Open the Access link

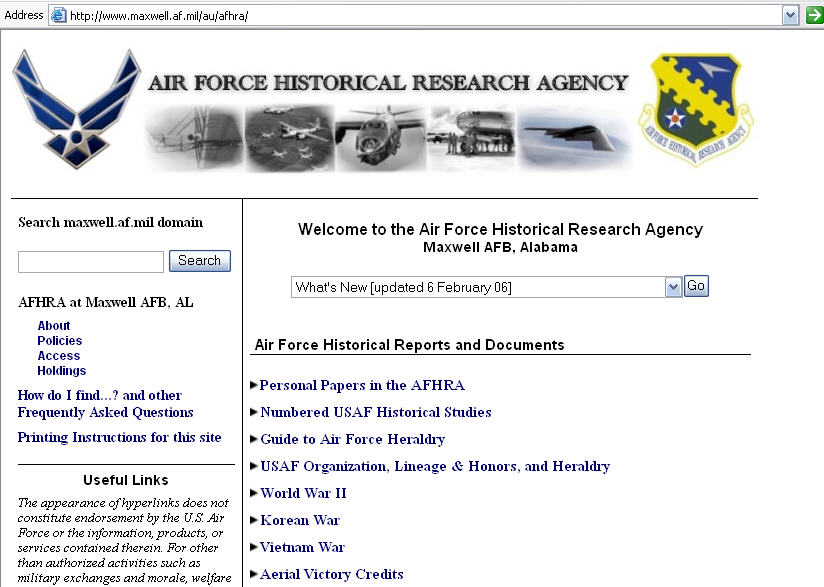[58, 356]
